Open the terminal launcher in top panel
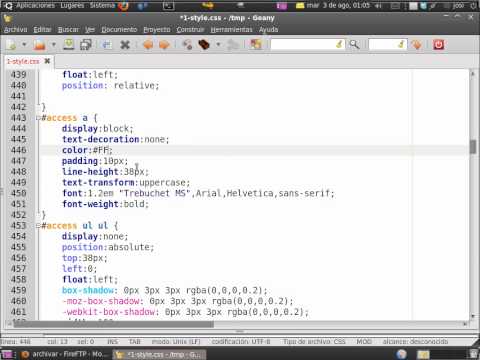This screenshot has height=360, width=480. coord(168,6)
